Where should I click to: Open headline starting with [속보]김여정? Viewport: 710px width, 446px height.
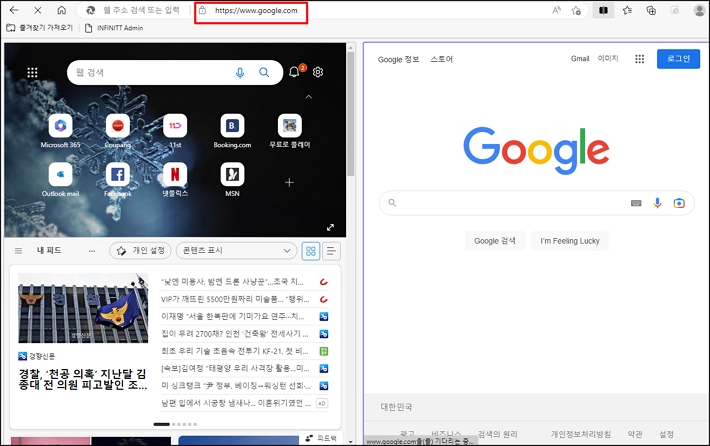point(235,368)
